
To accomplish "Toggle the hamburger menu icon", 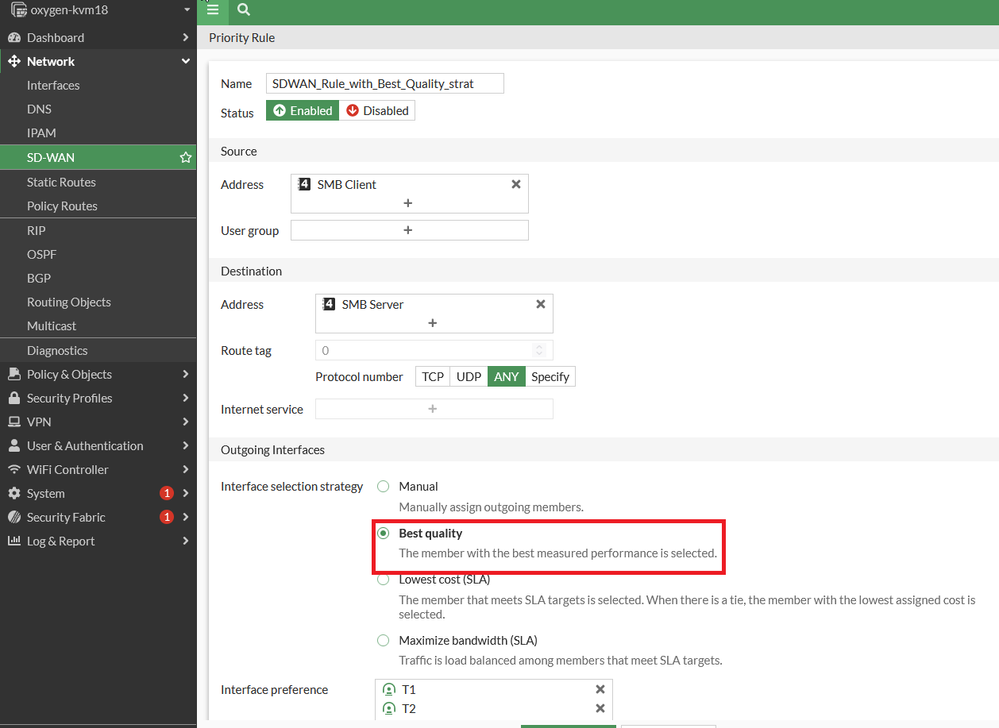I will [213, 10].
